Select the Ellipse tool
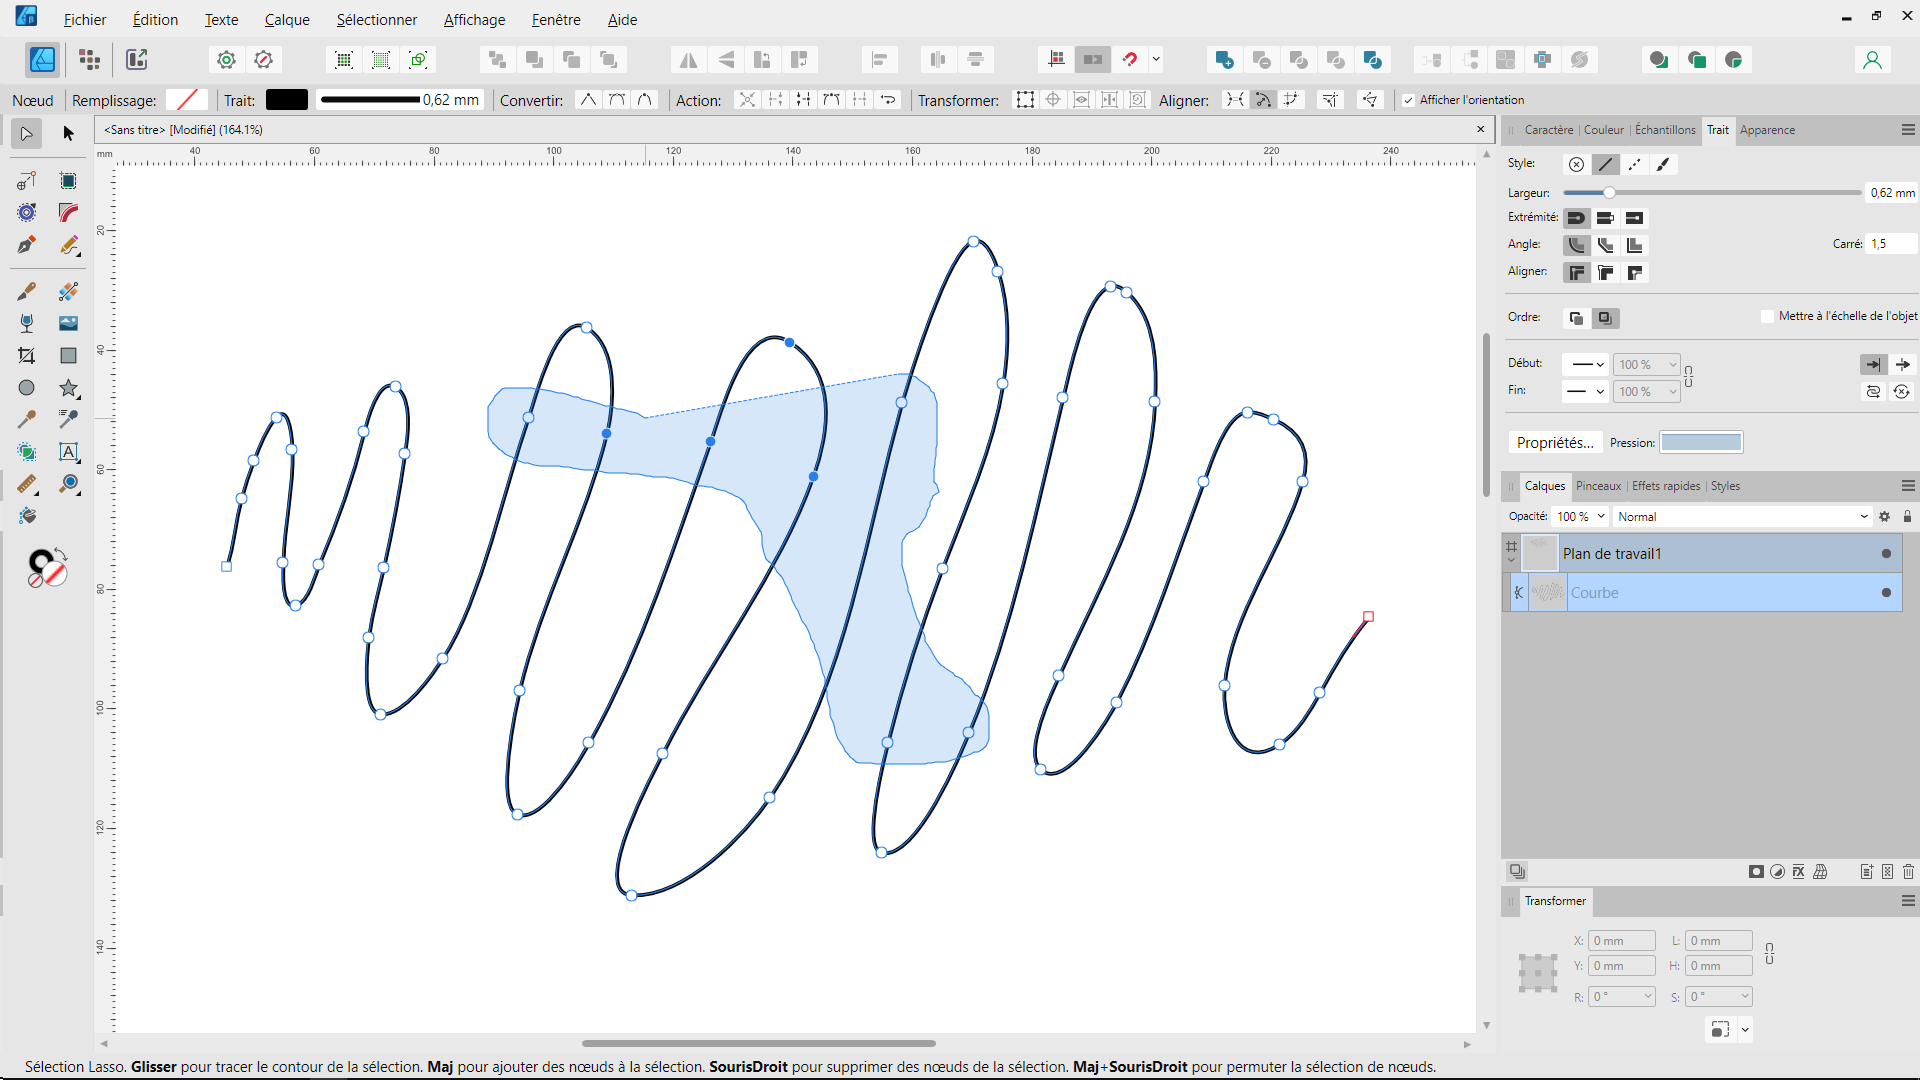This screenshot has height=1080, width=1920. 27,388
